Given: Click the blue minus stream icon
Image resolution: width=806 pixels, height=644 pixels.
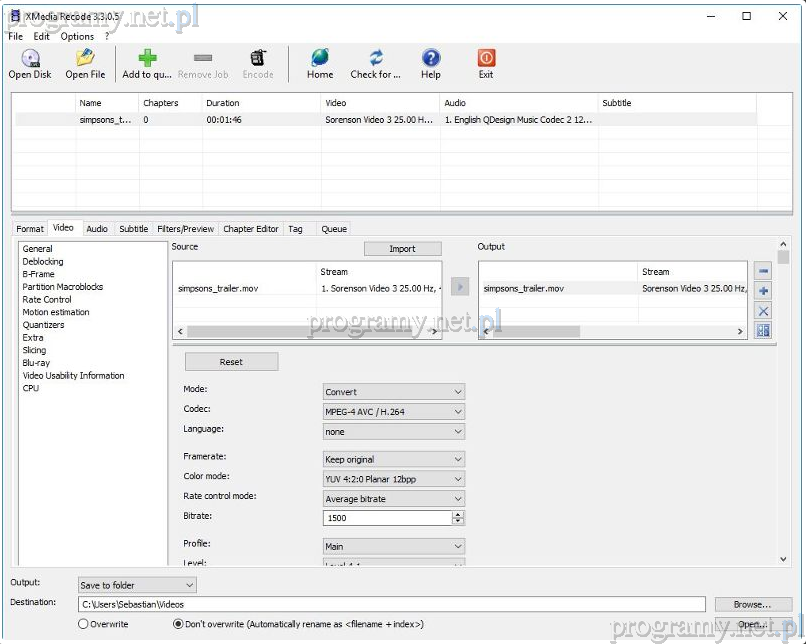Looking at the screenshot, I should pyautogui.click(x=763, y=271).
